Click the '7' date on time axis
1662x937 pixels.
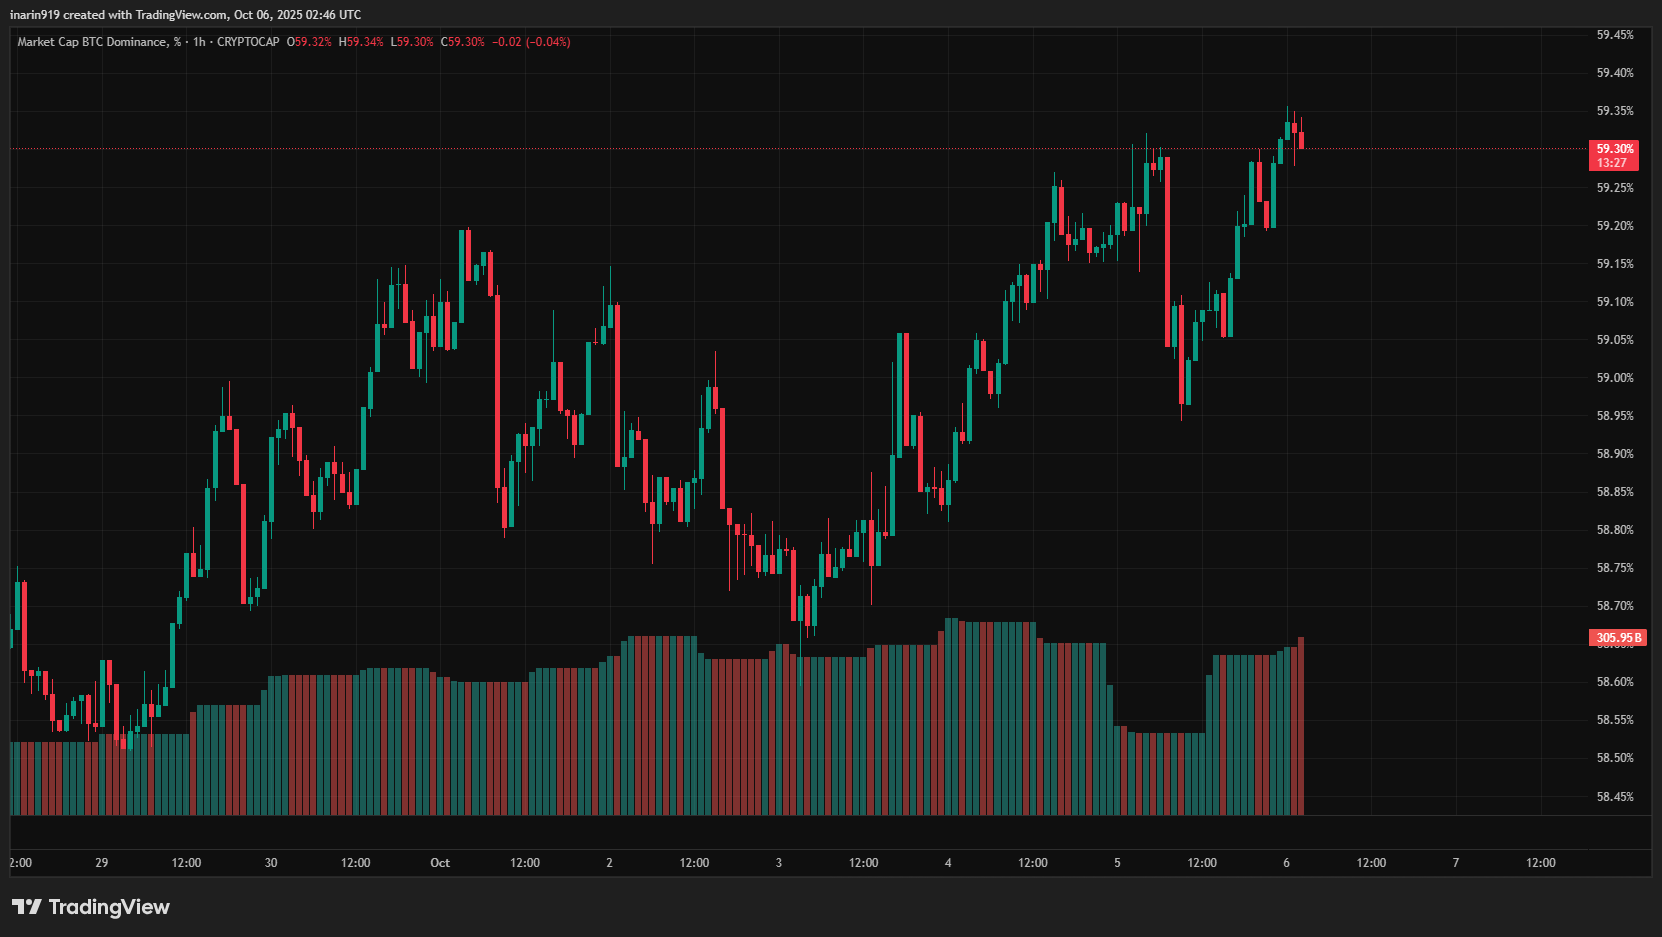tap(1455, 863)
